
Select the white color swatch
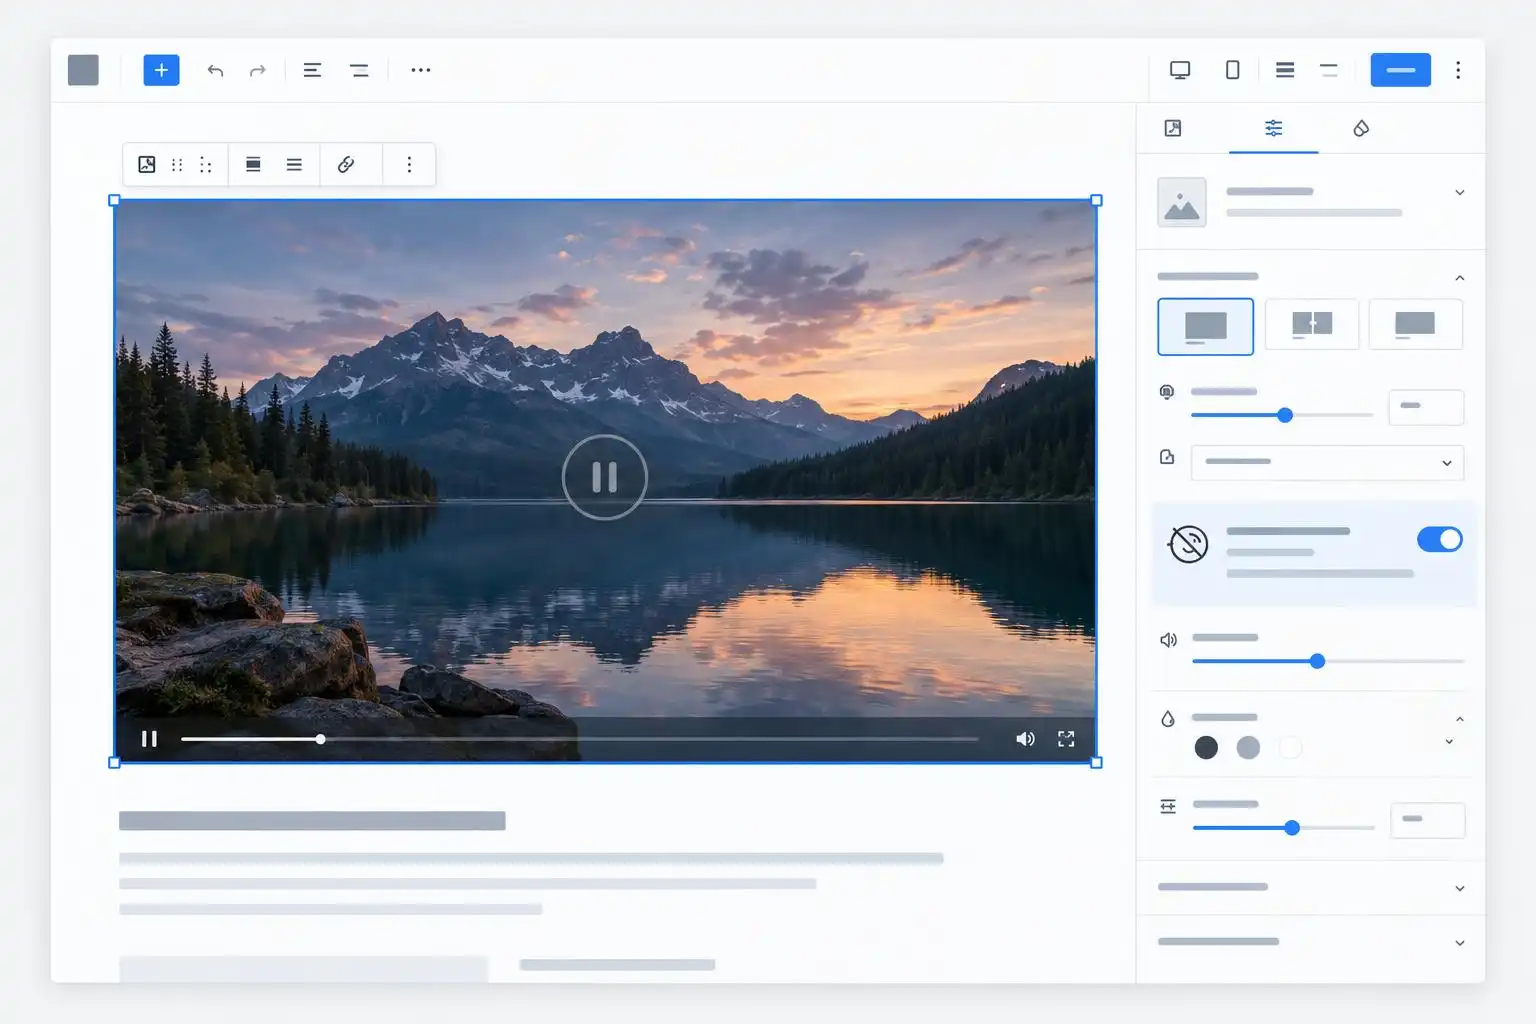coord(1290,747)
